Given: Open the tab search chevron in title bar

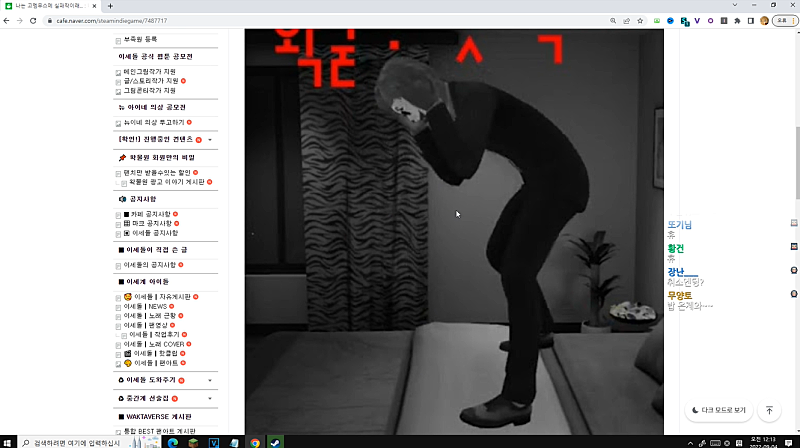Looking at the screenshot, I should [x=735, y=5].
